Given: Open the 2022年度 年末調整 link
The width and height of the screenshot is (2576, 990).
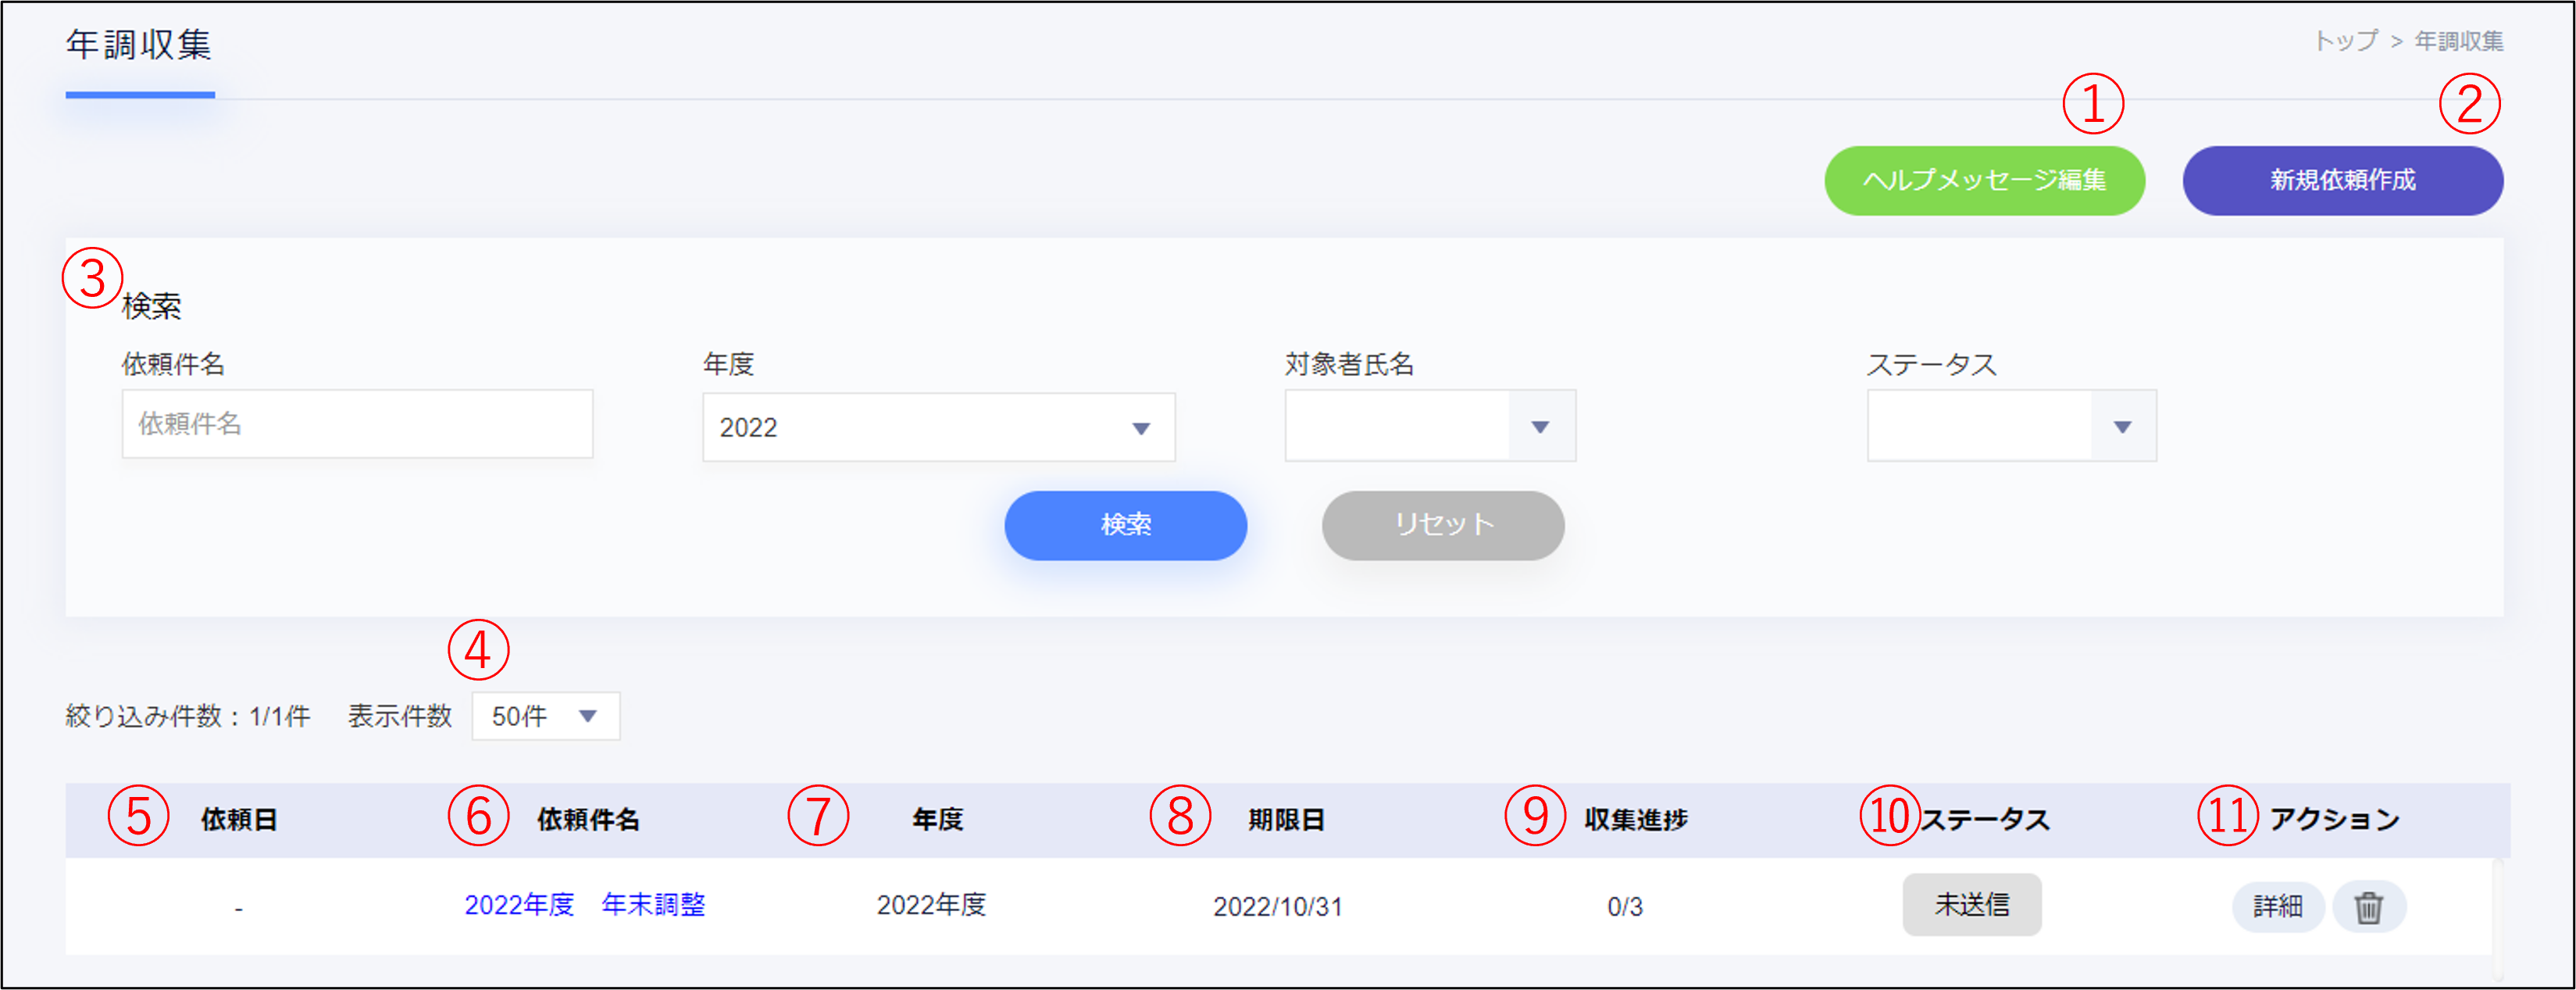Looking at the screenshot, I should pos(585,905).
